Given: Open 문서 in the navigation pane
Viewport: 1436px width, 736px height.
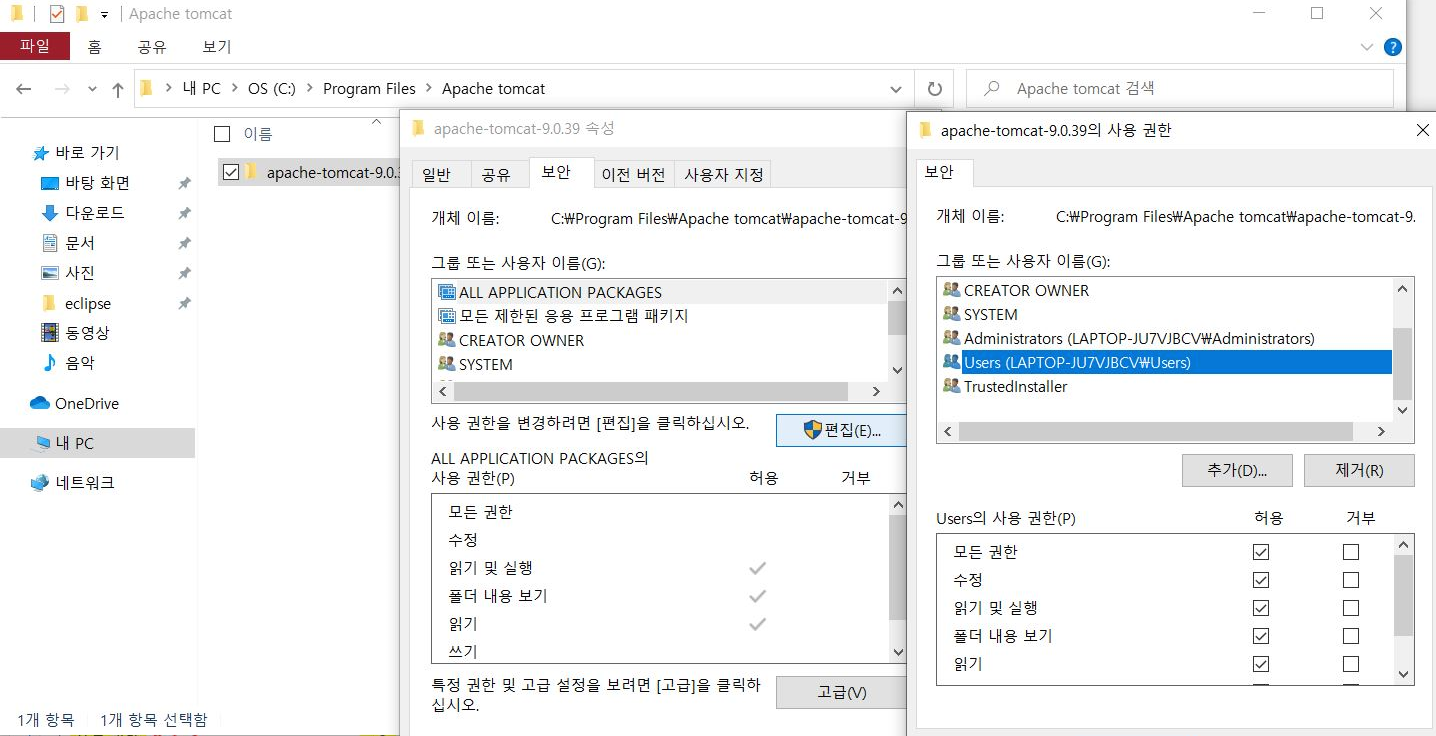Looking at the screenshot, I should (80, 243).
